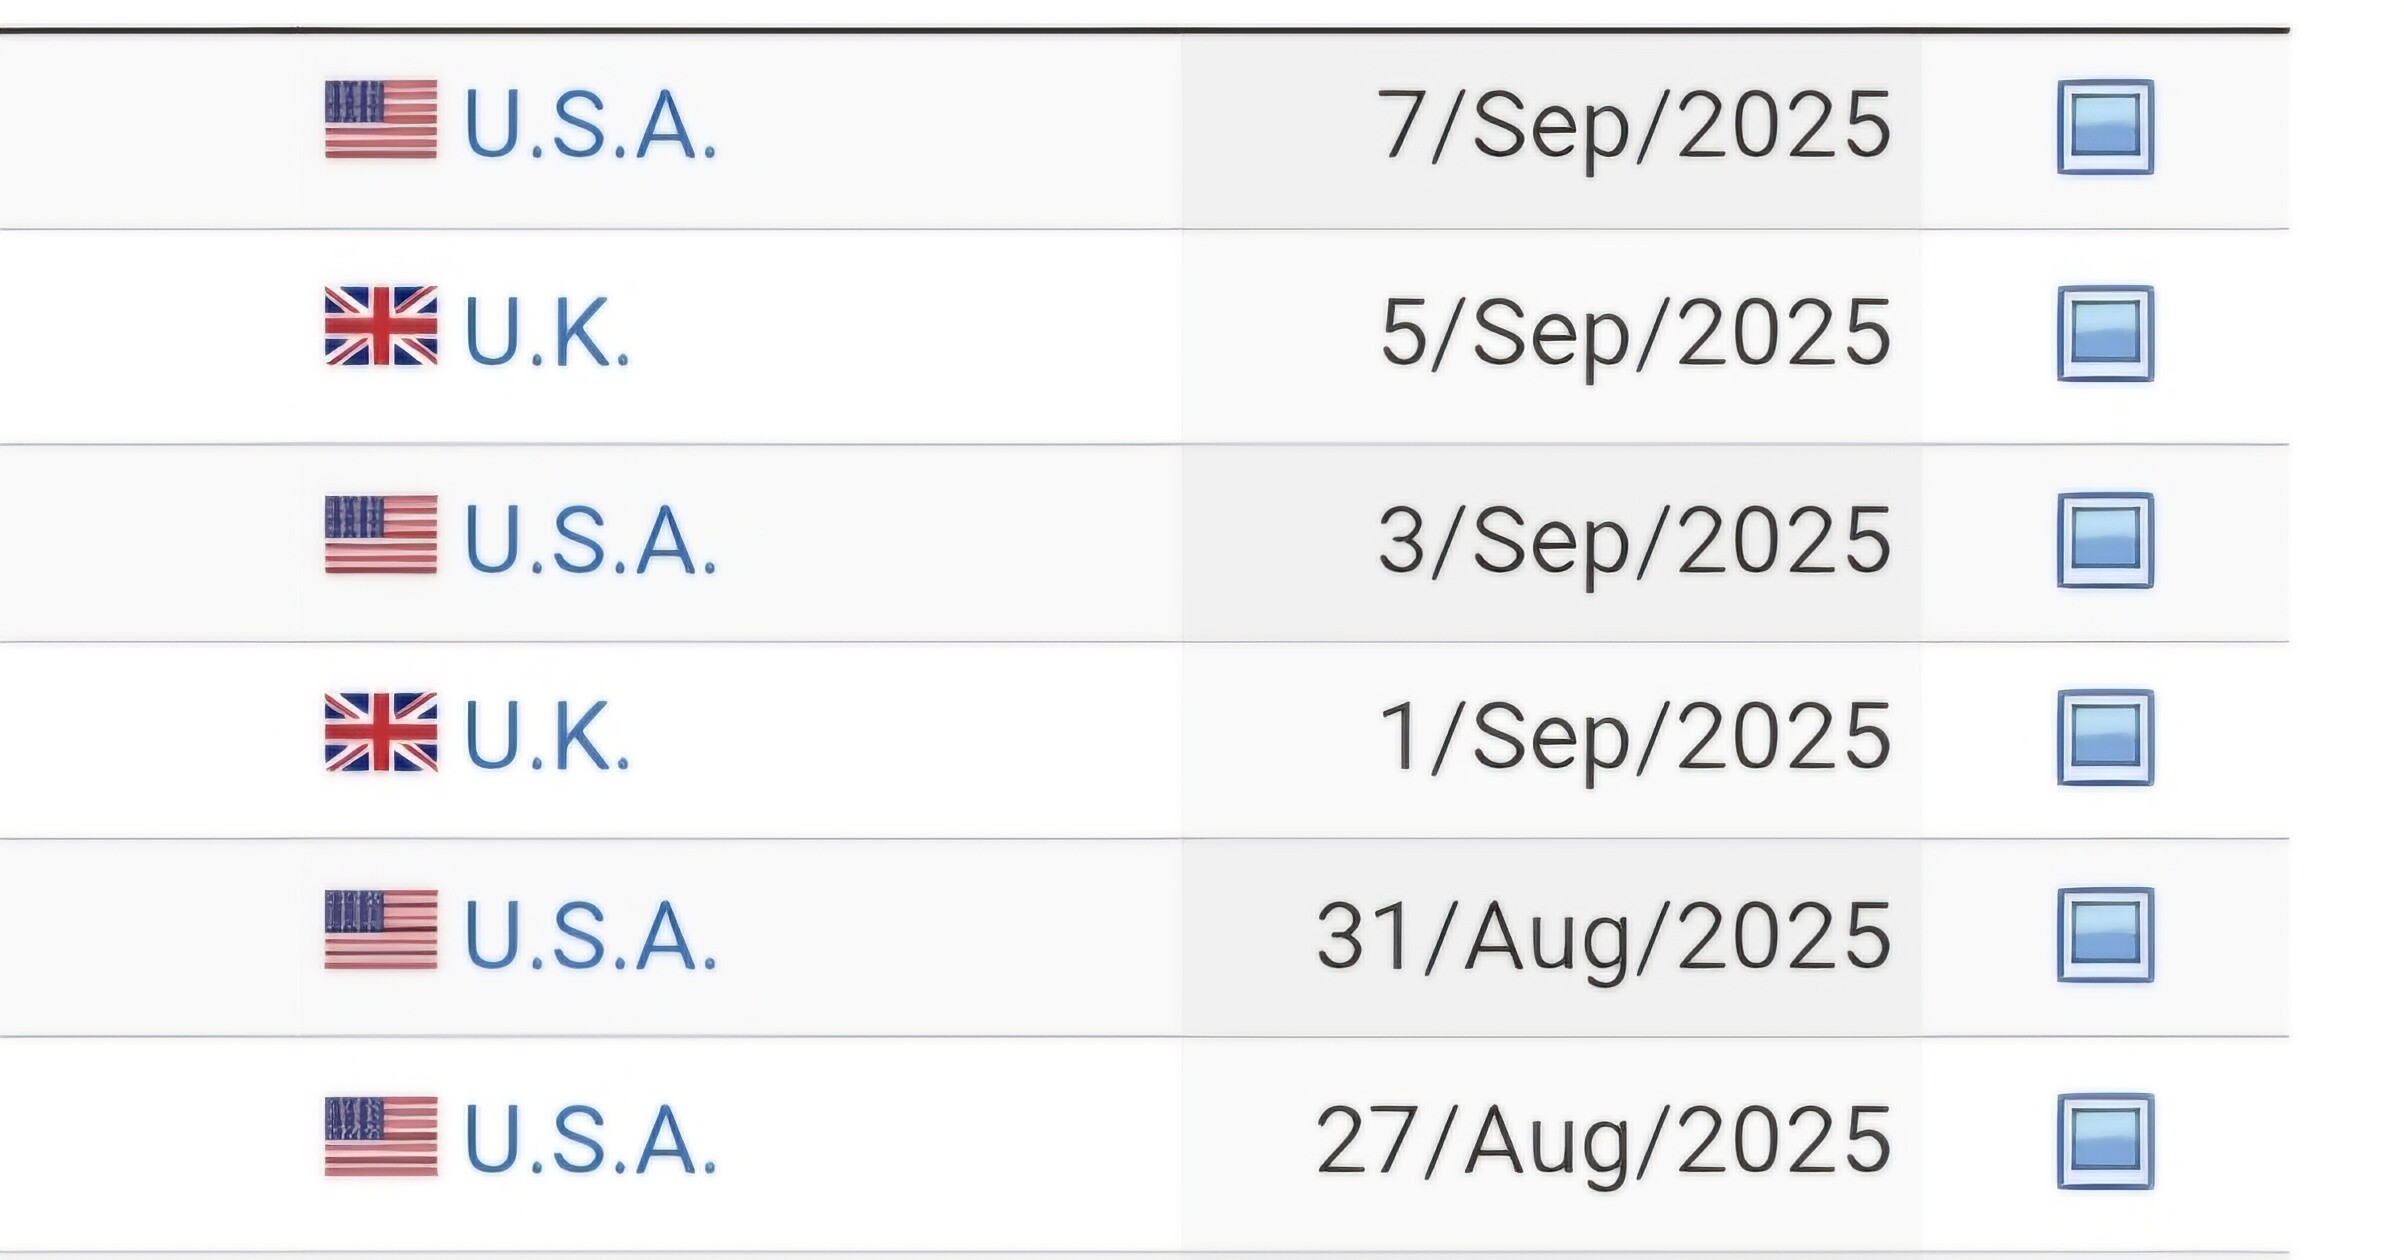Image resolution: width=2404 pixels, height=1260 pixels.
Task: Click the US flag in 3/Sep/2025 row
Action: tap(381, 534)
